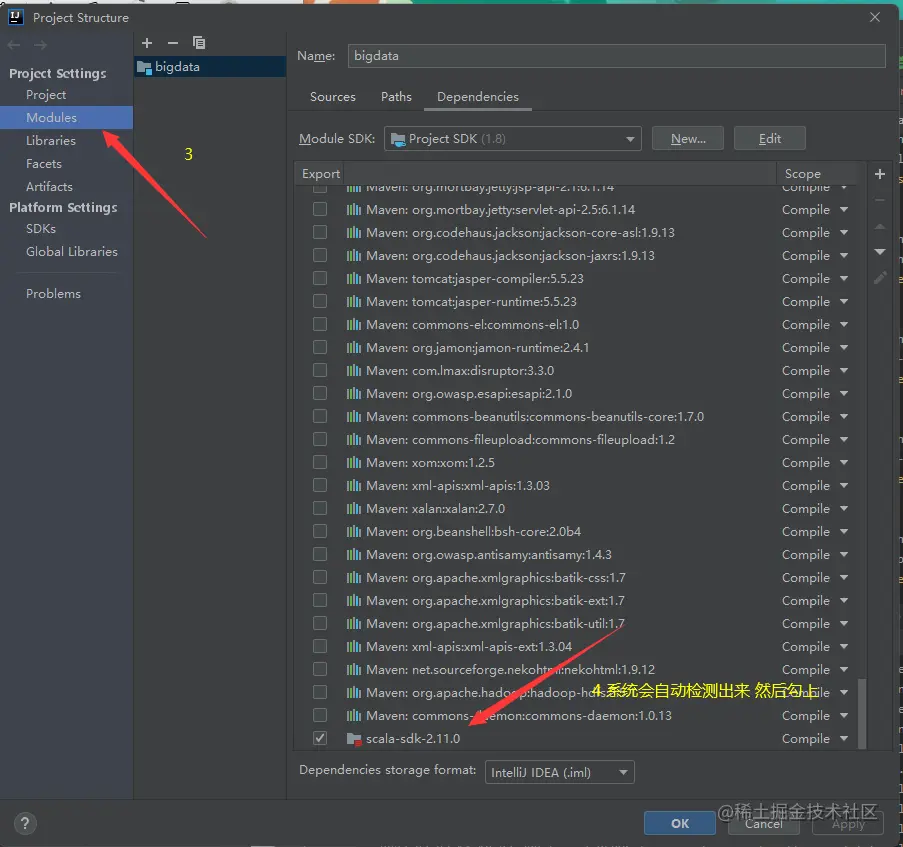903x847 pixels.
Task: Click the library icon for xom:xom:1.2.5
Action: click(x=354, y=462)
